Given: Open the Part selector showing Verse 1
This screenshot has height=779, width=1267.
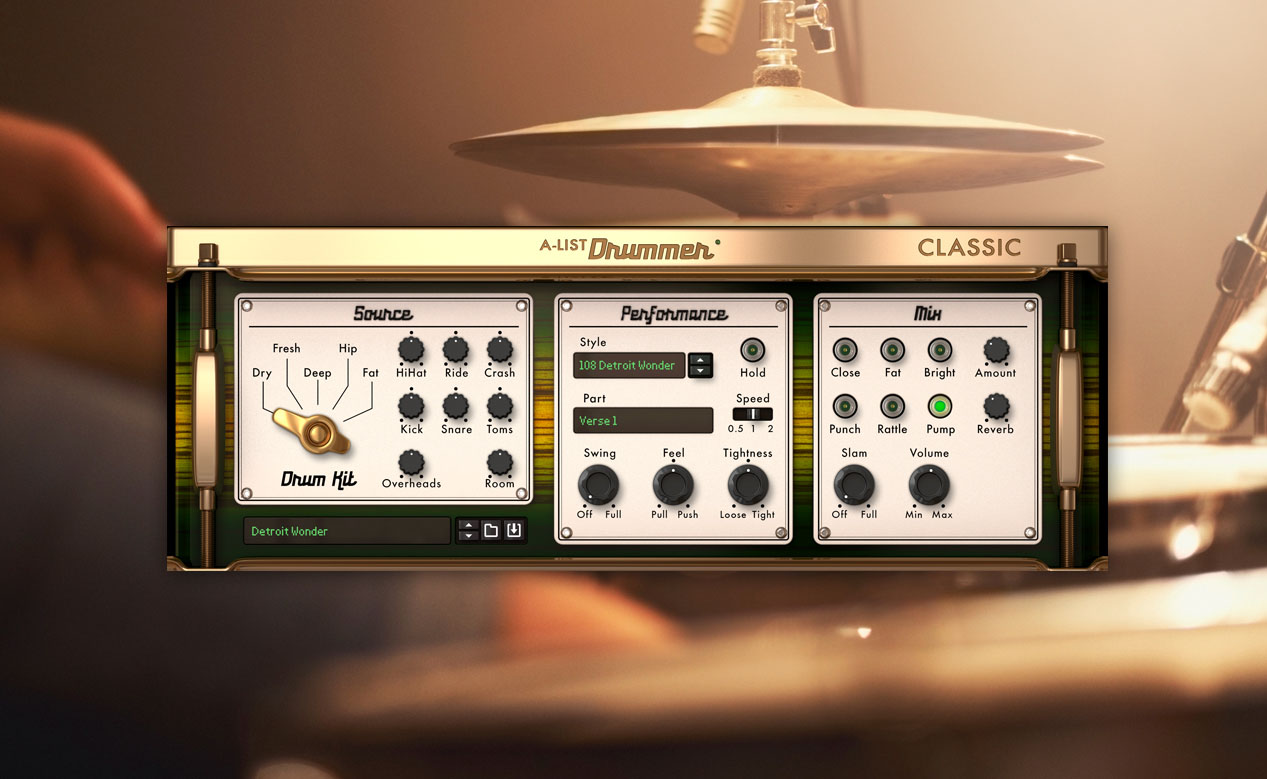Looking at the screenshot, I should point(643,421).
